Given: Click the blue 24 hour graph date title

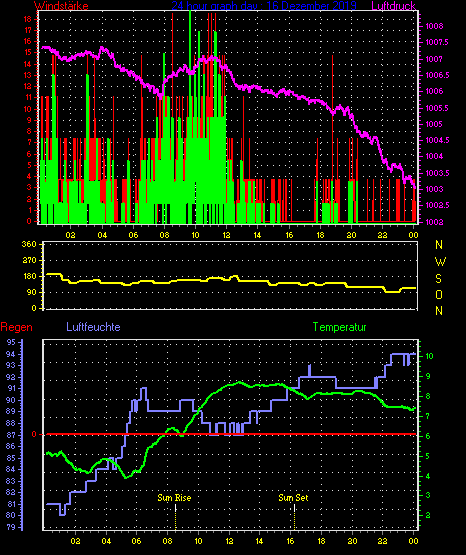Looking at the screenshot, I should [264, 6].
